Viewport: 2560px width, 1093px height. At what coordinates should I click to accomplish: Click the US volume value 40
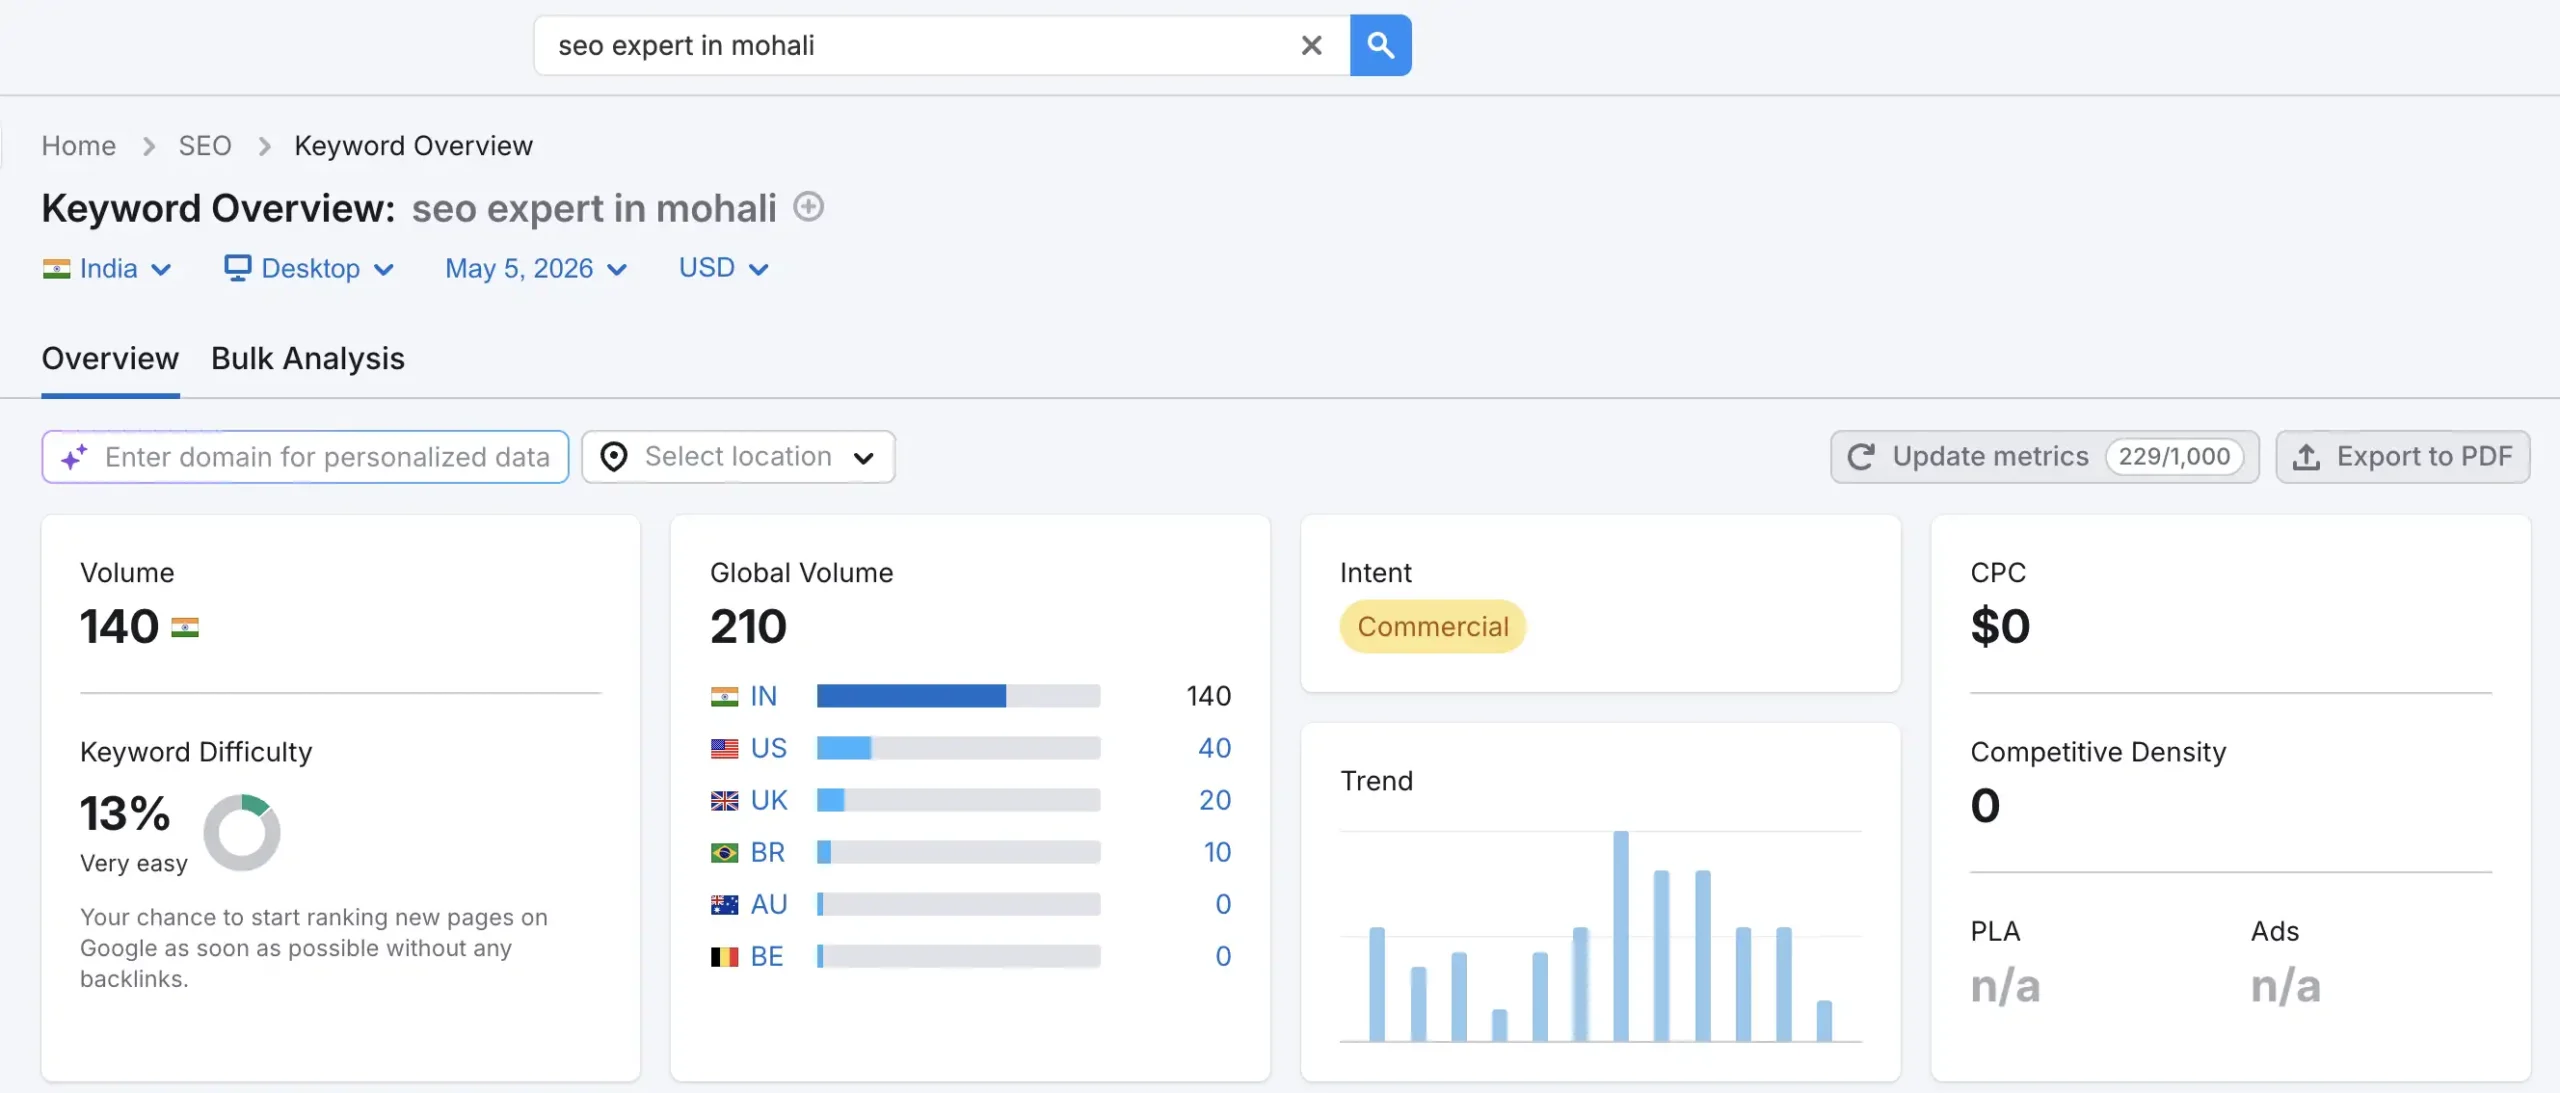pos(1214,748)
